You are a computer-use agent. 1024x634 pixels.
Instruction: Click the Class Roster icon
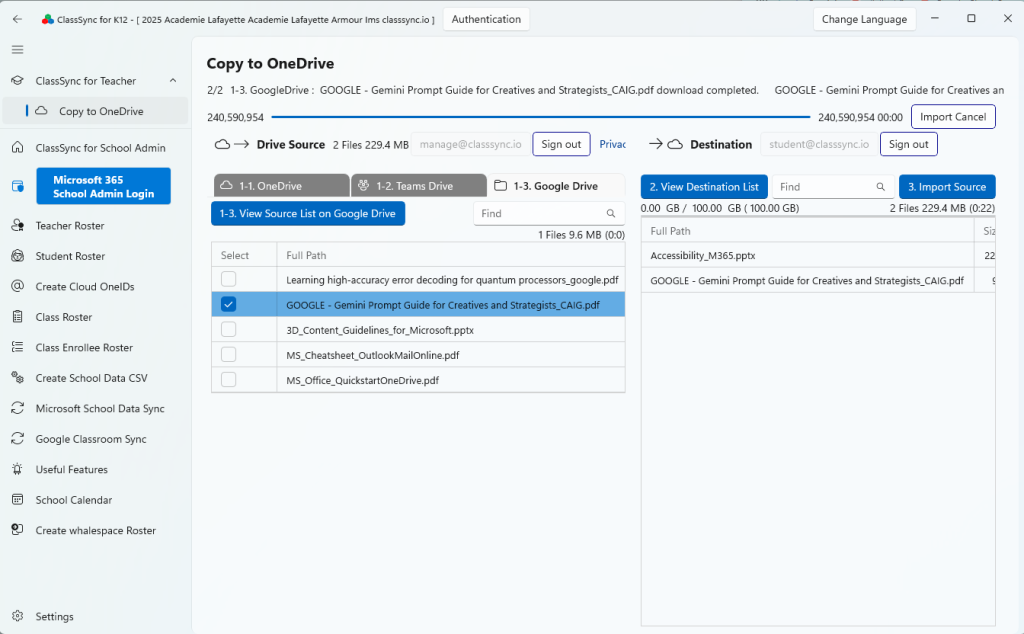(18, 317)
